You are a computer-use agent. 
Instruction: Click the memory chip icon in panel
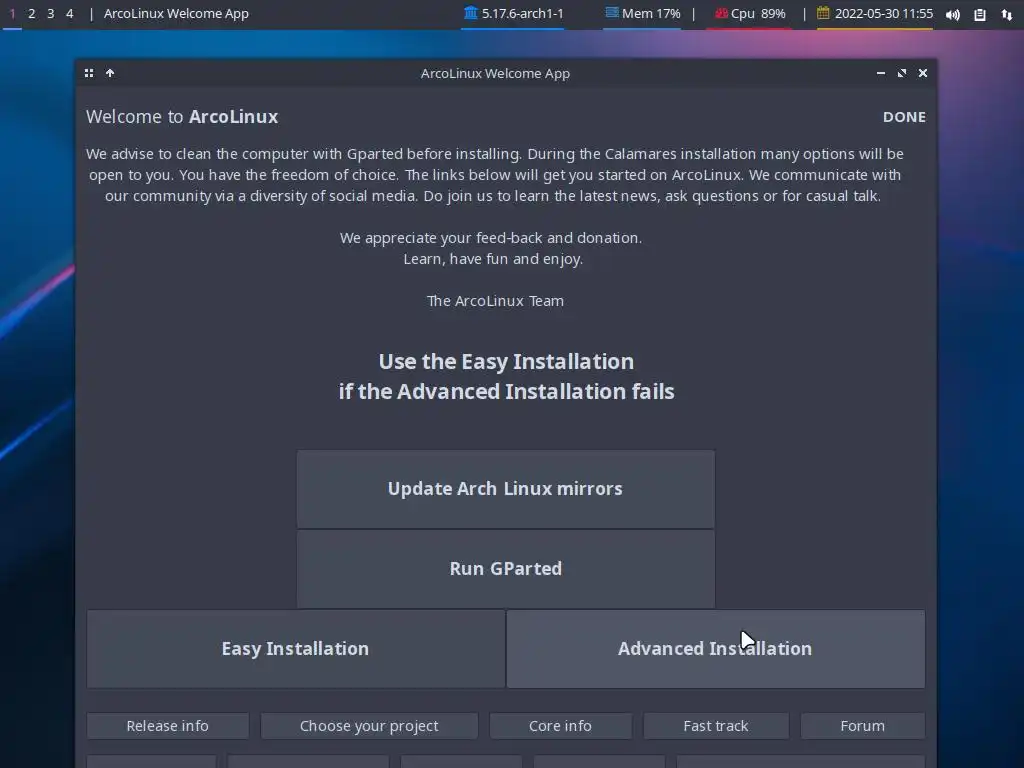pos(611,13)
